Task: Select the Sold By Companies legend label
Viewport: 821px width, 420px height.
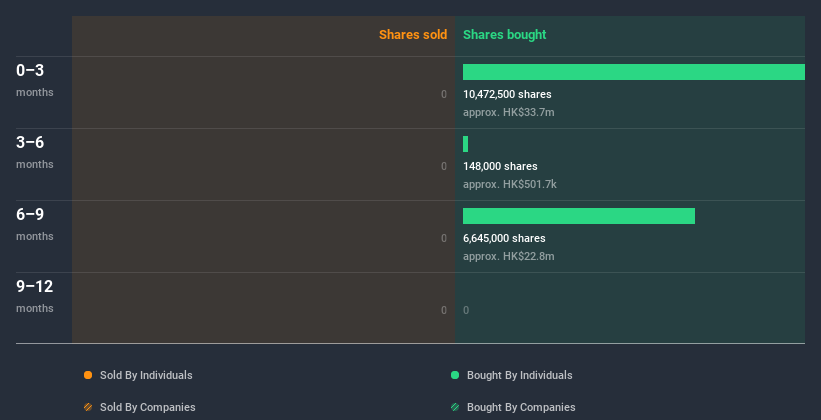Action: coord(148,407)
